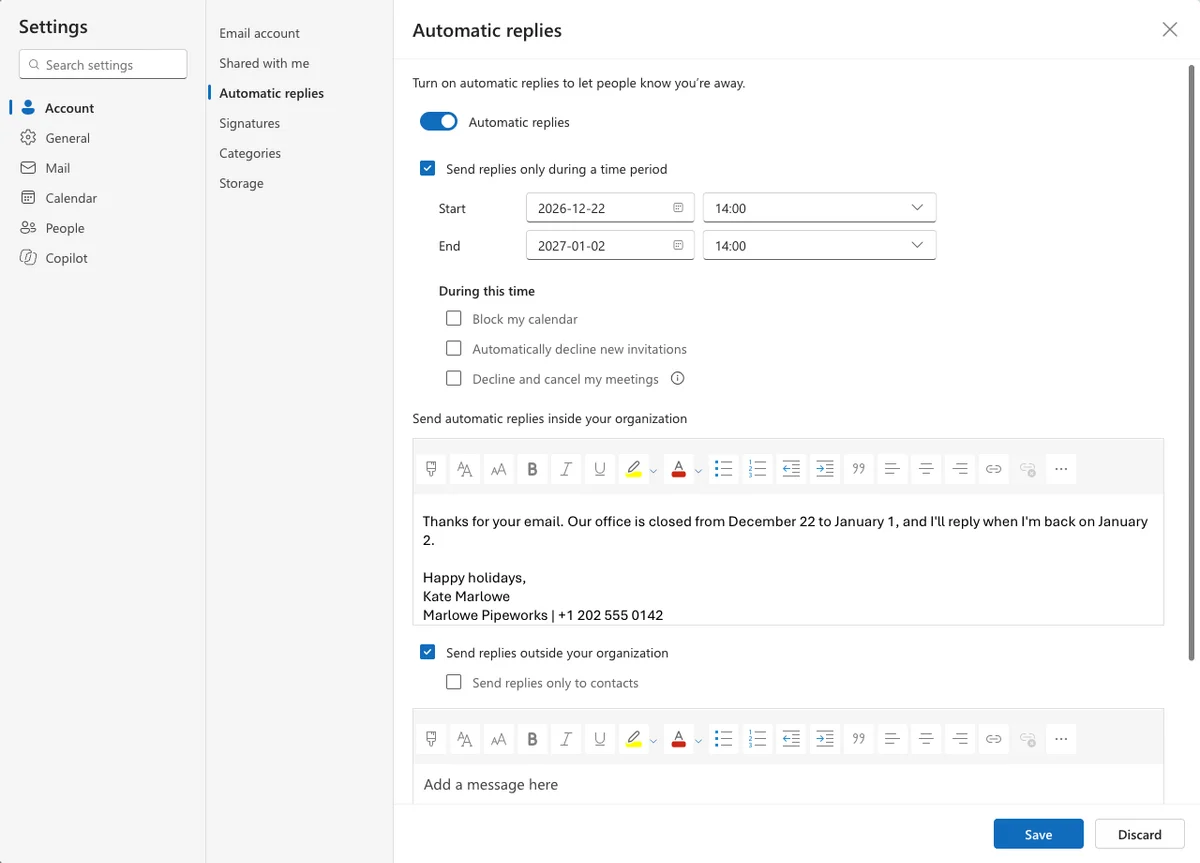1200x863 pixels.
Task: Expand highlight color options in outside-organization editor
Action: pyautogui.click(x=654, y=741)
